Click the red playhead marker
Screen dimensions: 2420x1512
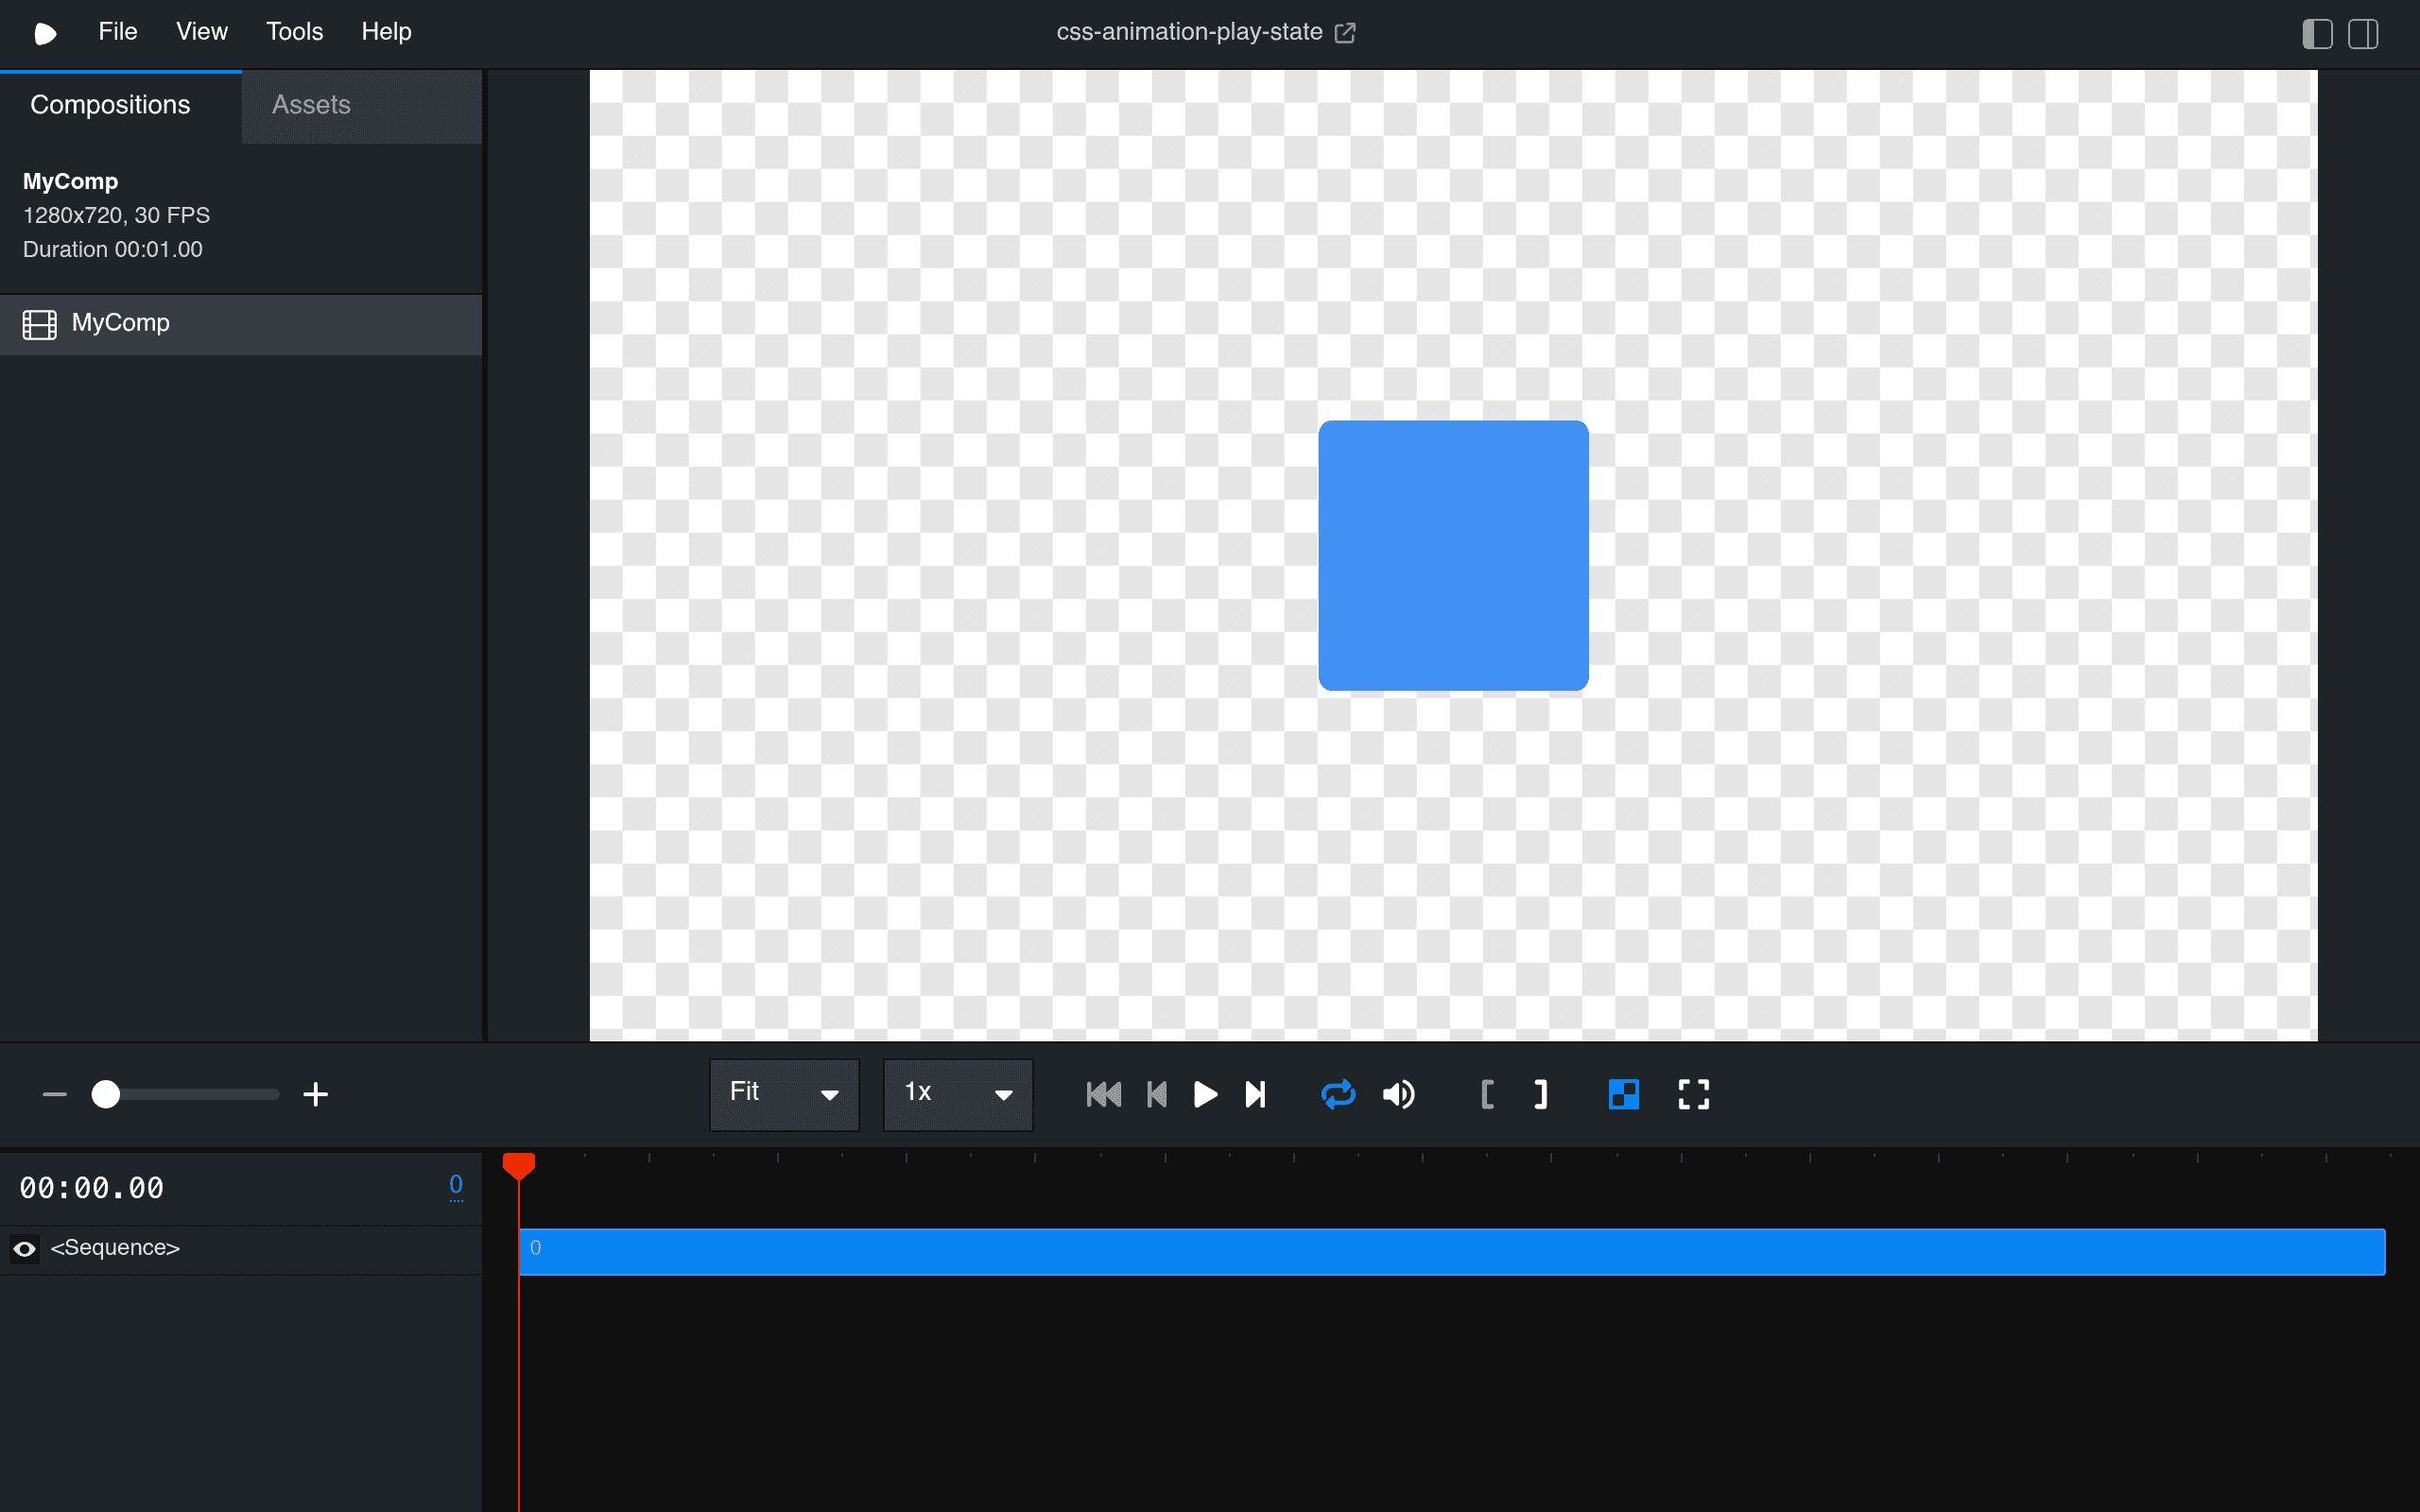pos(519,1165)
